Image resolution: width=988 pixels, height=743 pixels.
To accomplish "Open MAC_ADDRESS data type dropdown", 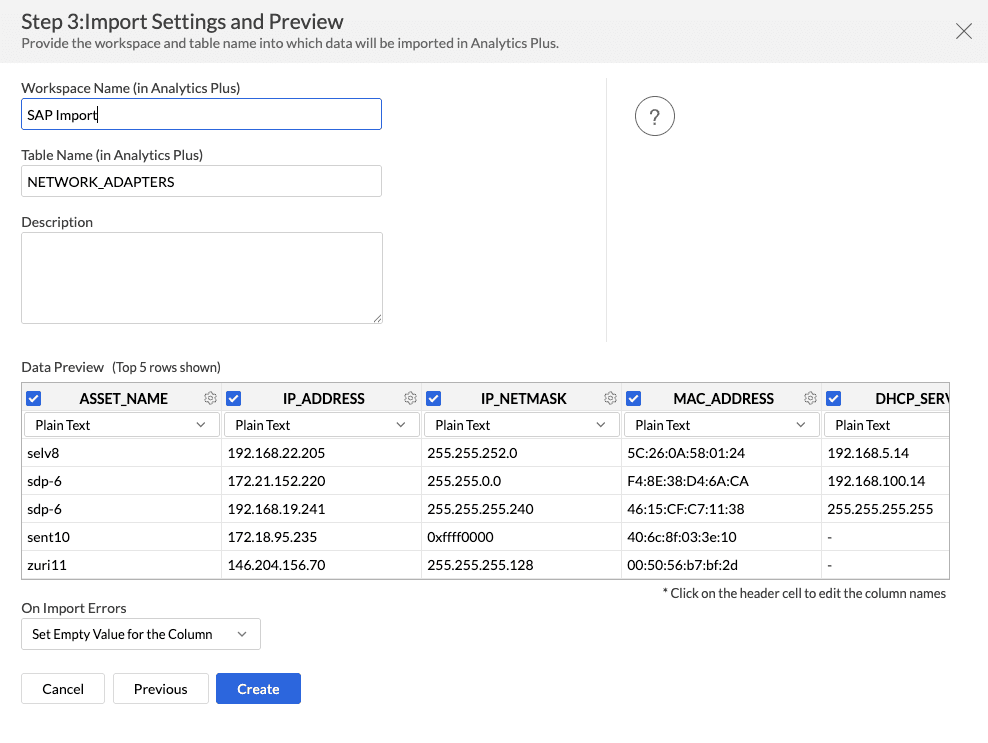I will (x=721, y=425).
